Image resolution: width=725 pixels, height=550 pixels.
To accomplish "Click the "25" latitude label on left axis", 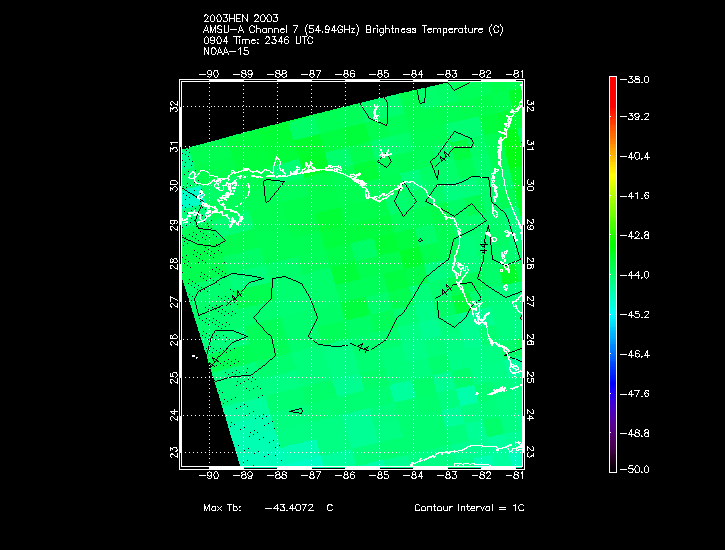I will point(174,378).
